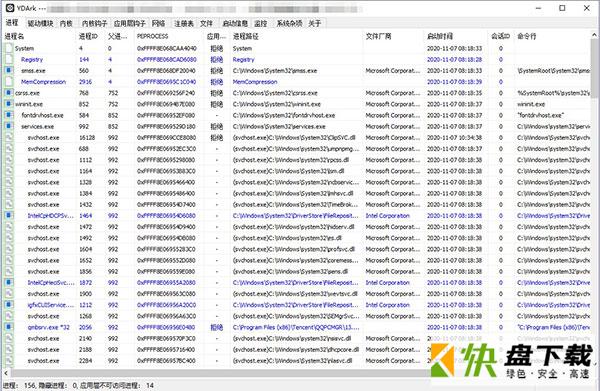Open the 内核钩子 tab

(x=95, y=23)
